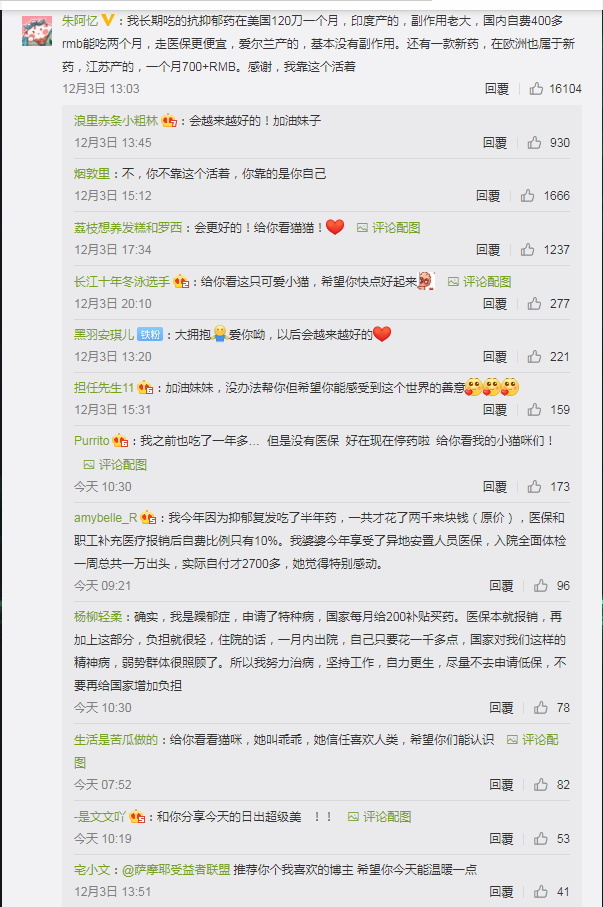The width and height of the screenshot is (603, 907).
Task: Reply to 生活是苦瓜做的's cat comment
Action: click(501, 784)
